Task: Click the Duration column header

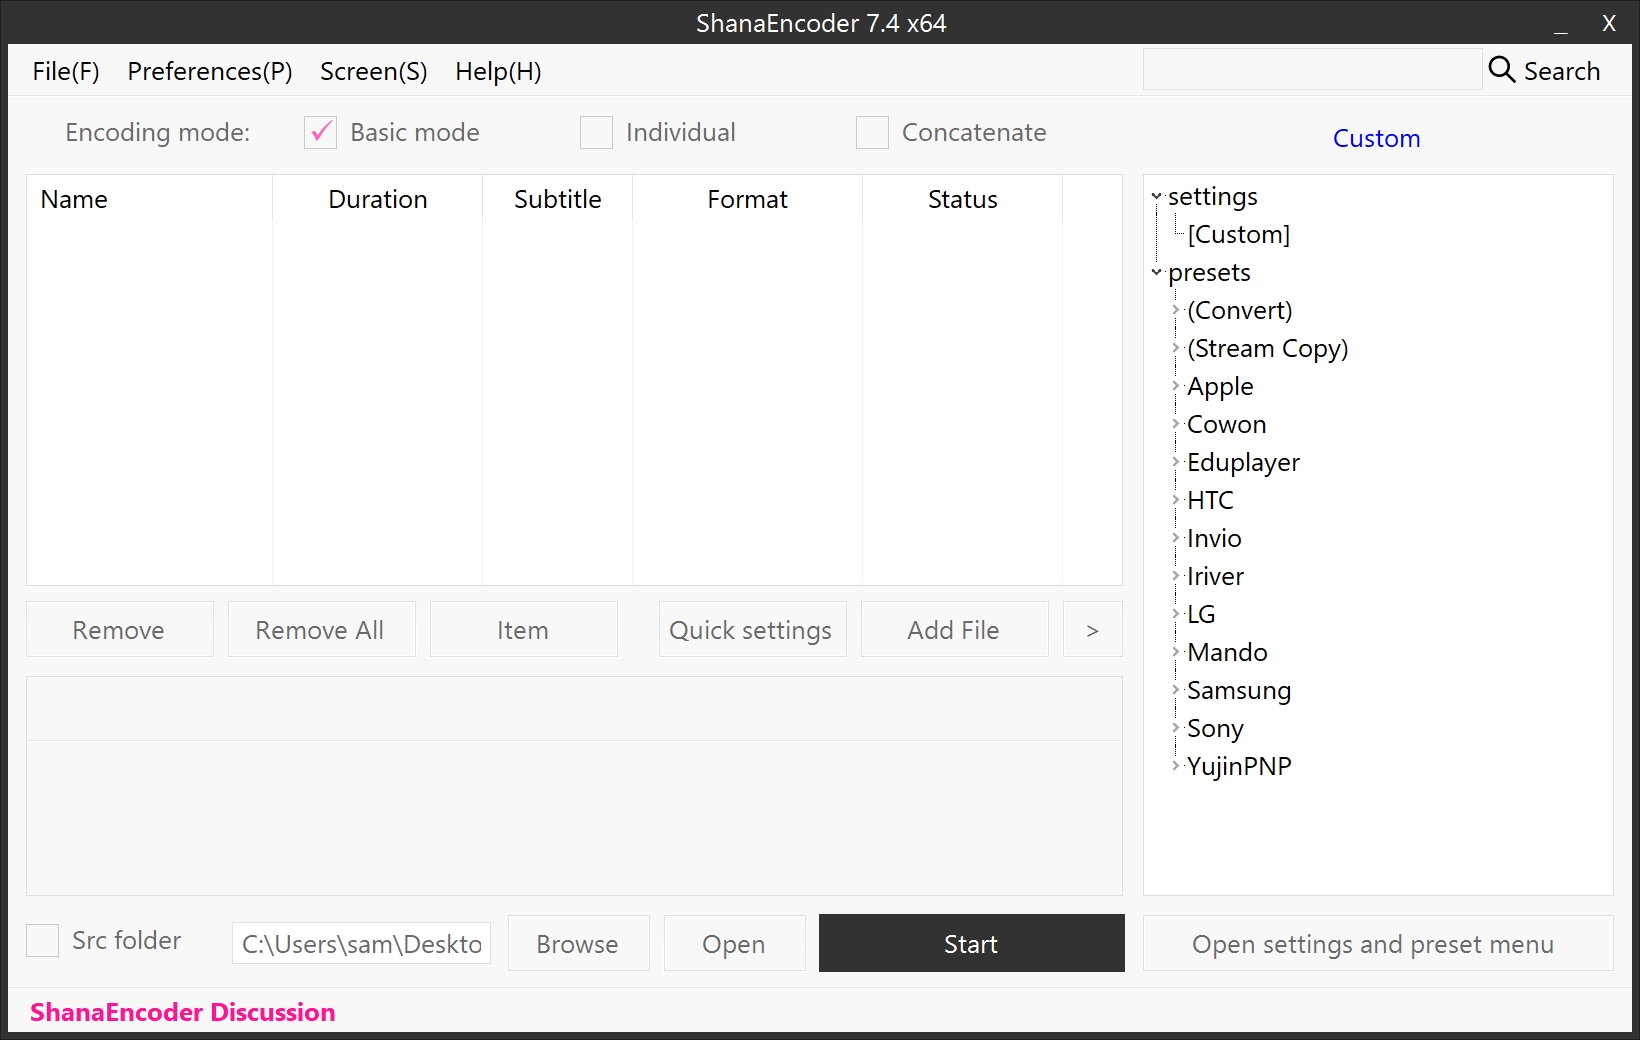Action: (378, 199)
